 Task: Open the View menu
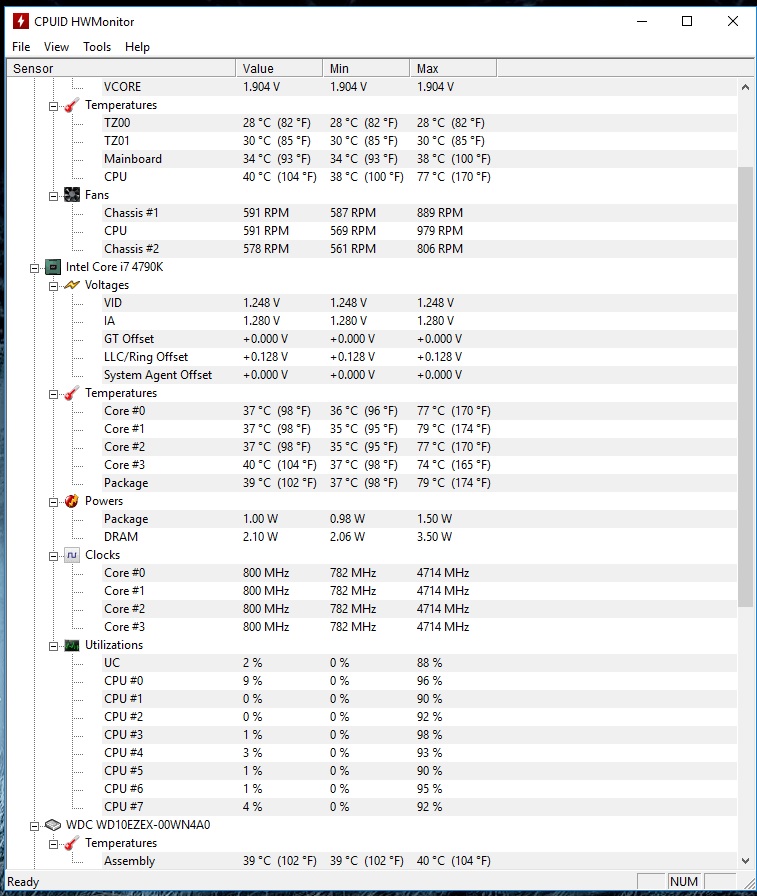click(x=56, y=47)
